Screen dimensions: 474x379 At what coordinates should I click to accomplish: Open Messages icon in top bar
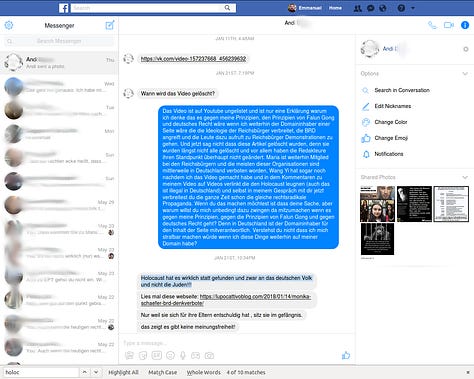point(370,8)
